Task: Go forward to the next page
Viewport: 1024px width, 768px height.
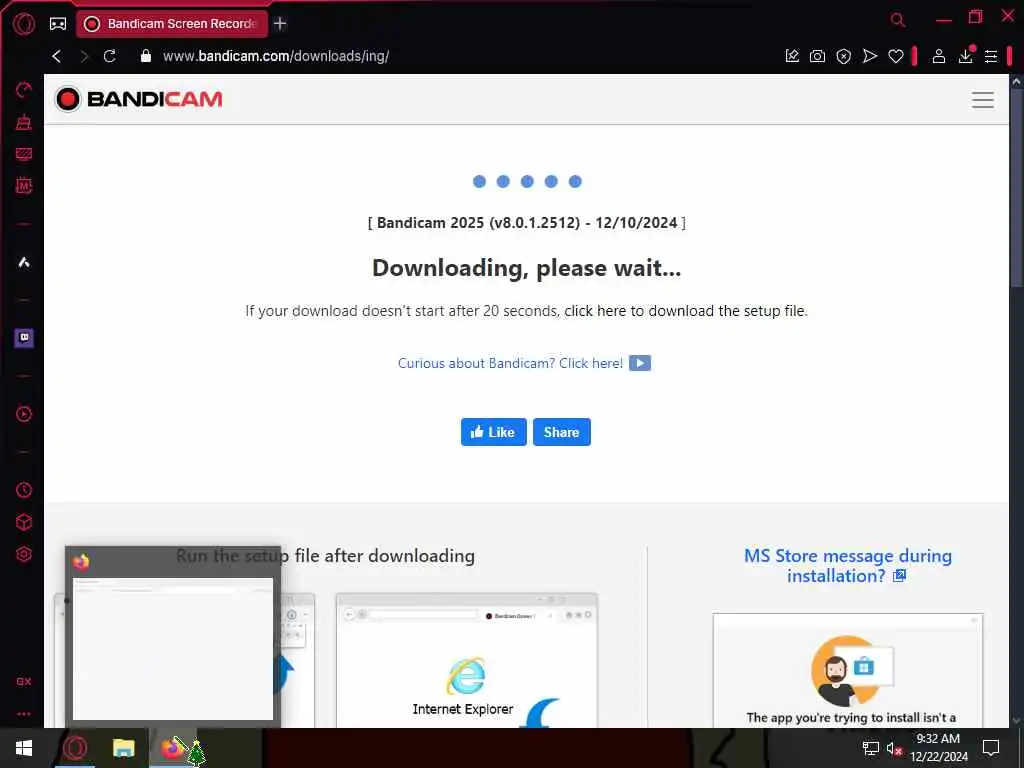Action: (84, 56)
